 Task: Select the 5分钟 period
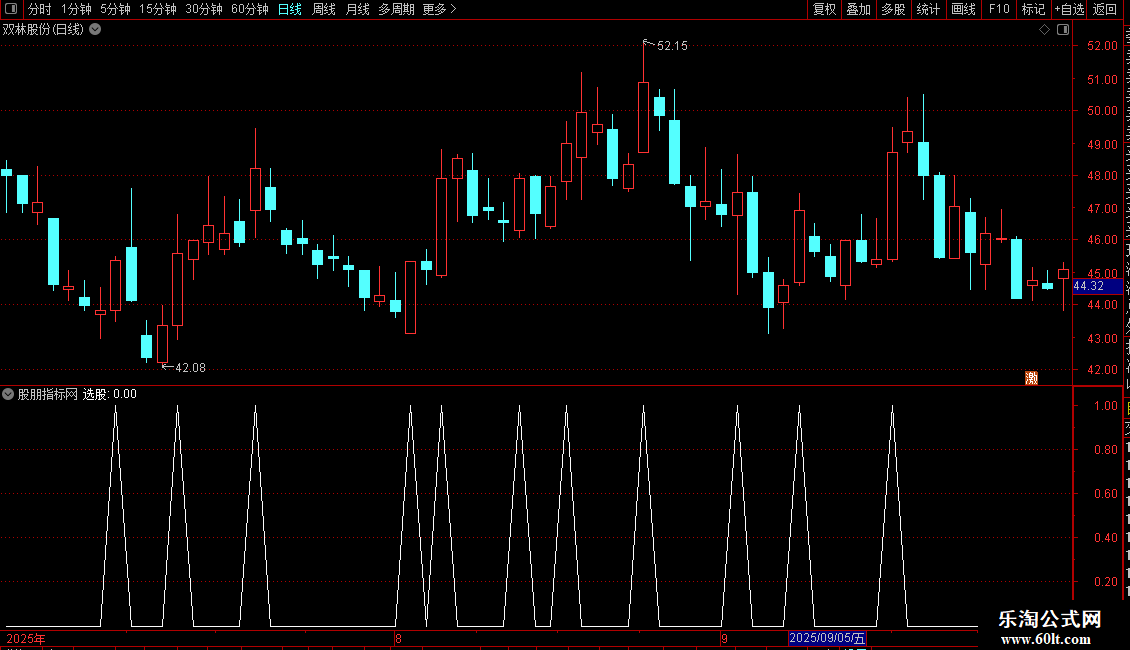click(x=115, y=9)
